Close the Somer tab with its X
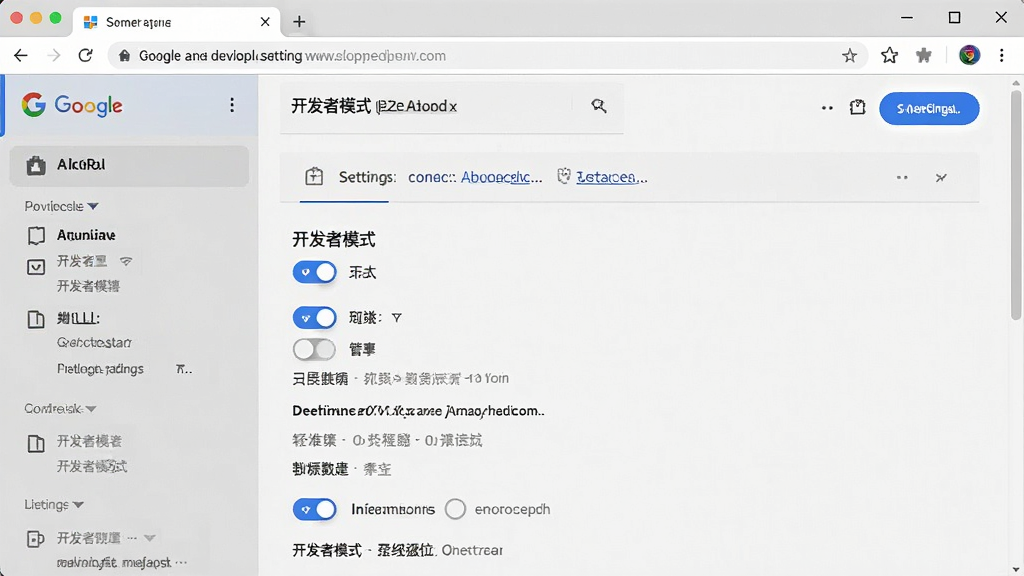Image resolution: width=1024 pixels, height=576 pixels. (265, 22)
